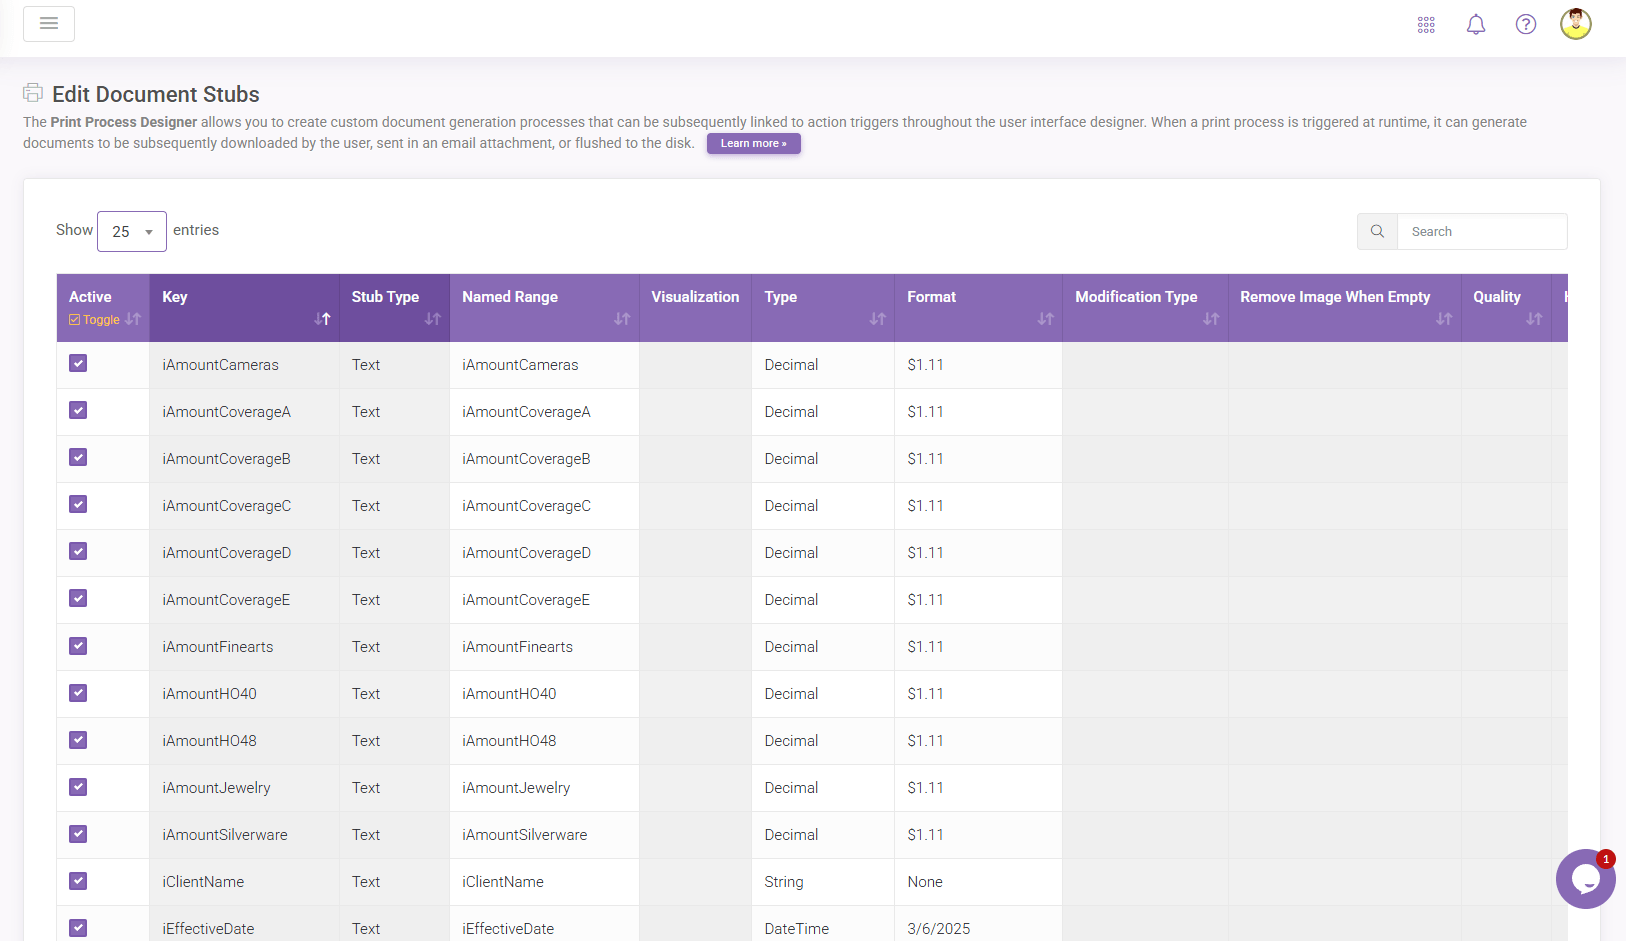Focus the Search input field
The image size is (1626, 941).
coord(1481,231)
